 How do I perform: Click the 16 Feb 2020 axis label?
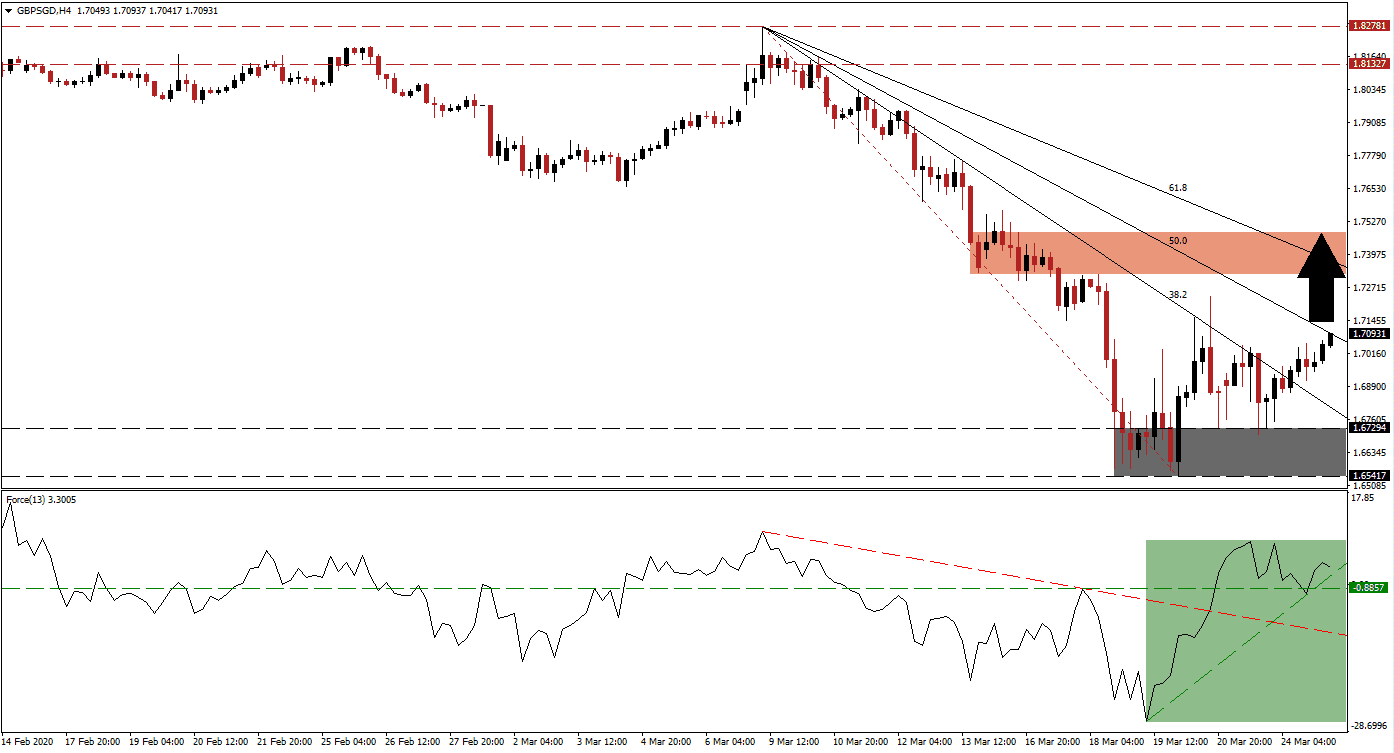tap(29, 744)
